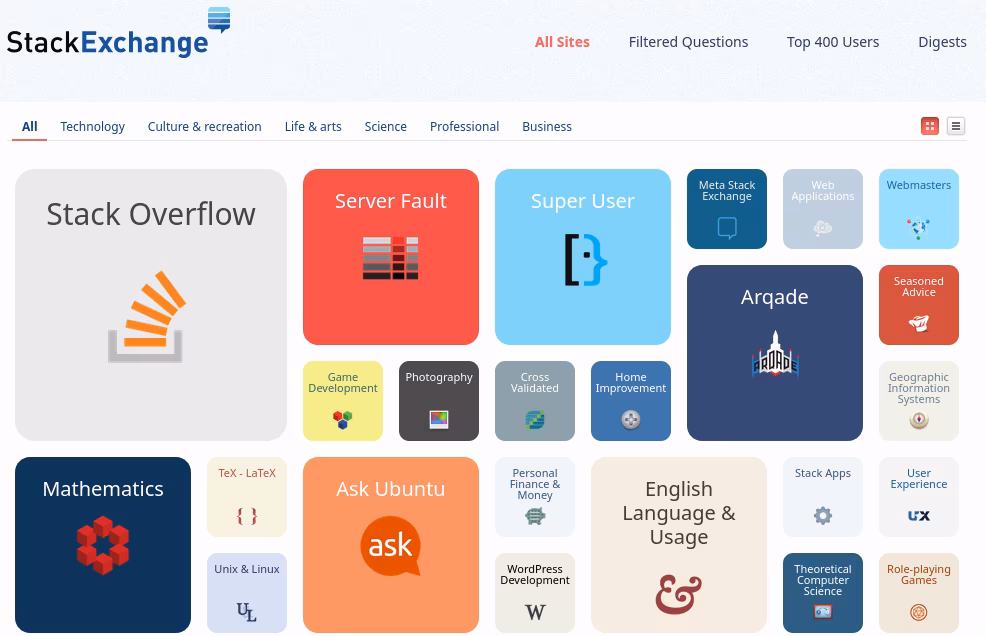Switch to Culture & recreation tab
This screenshot has width=986, height=636.
coord(204,126)
